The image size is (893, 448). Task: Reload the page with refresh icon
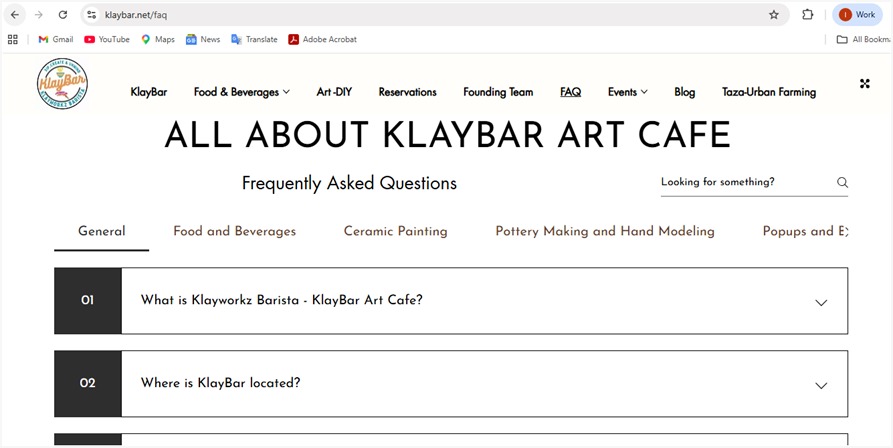point(63,15)
